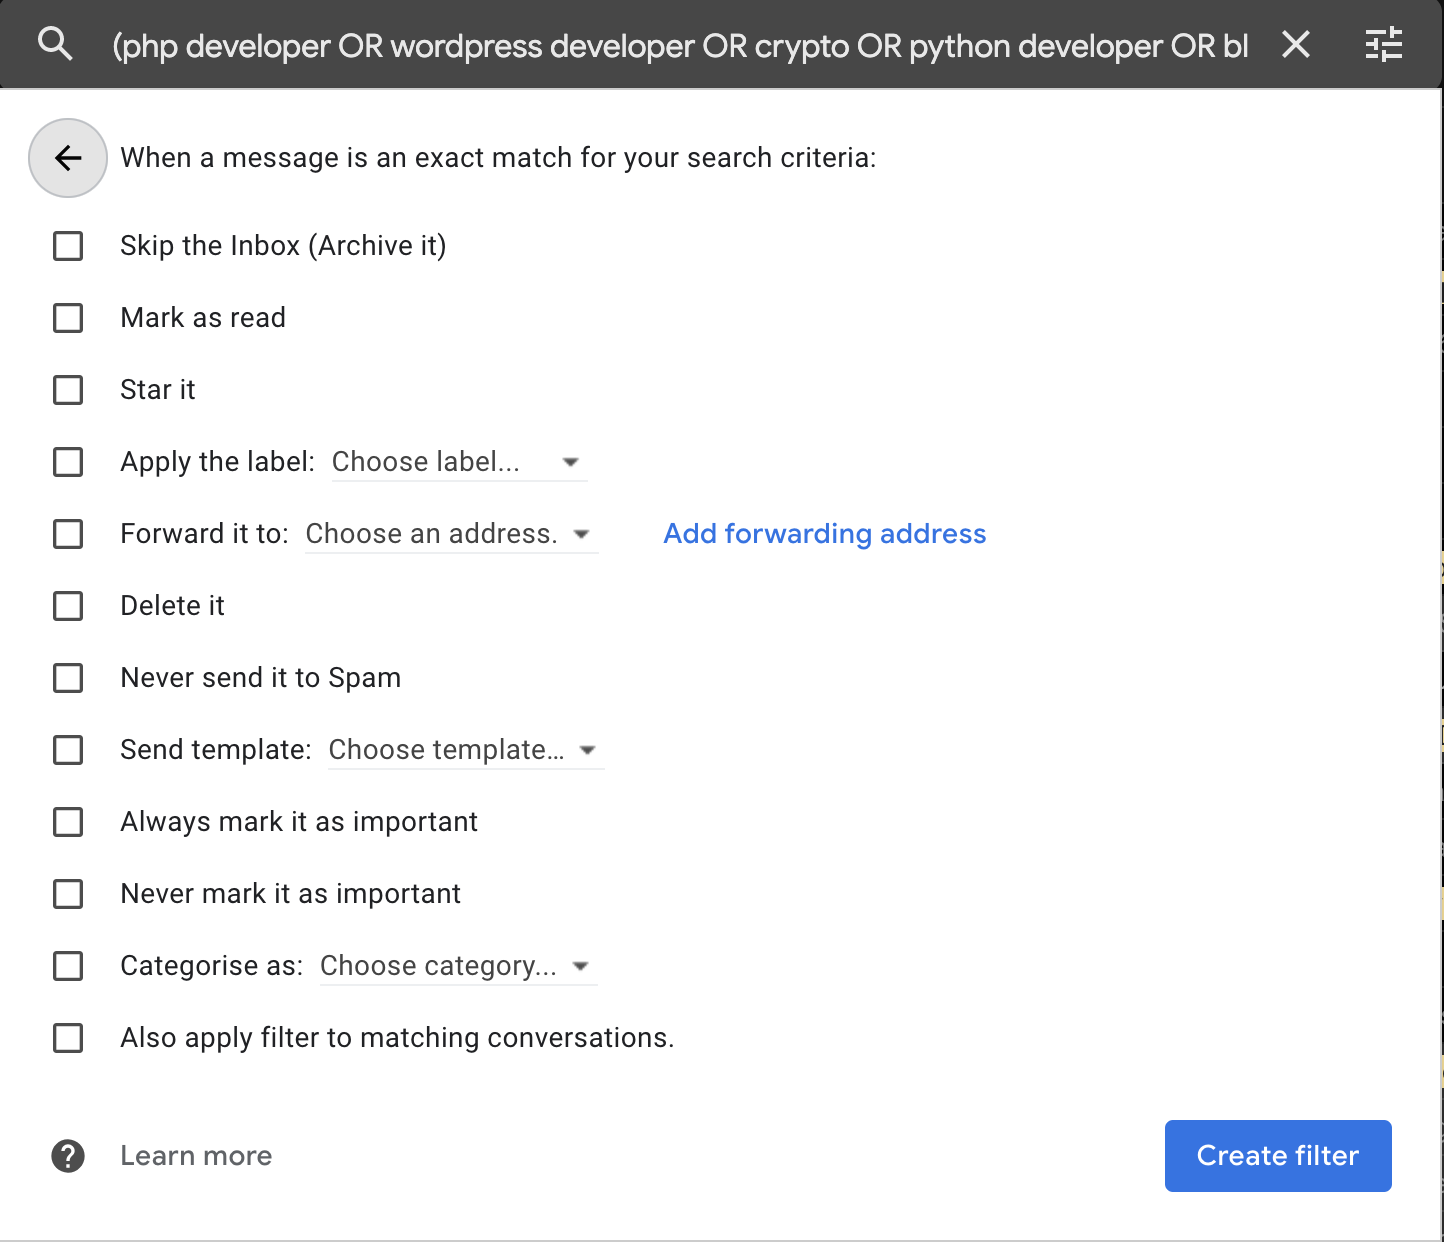Click the Create filter button
1444x1242 pixels.
(x=1278, y=1156)
